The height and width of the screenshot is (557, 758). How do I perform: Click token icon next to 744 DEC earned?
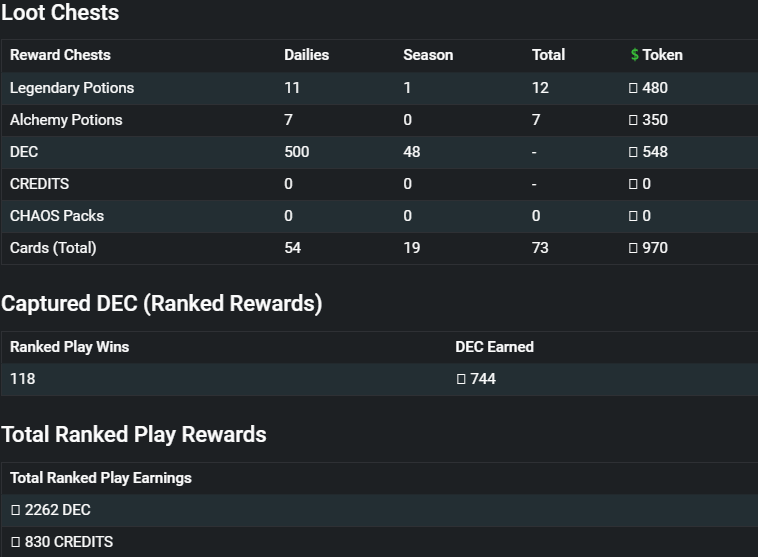[461, 379]
